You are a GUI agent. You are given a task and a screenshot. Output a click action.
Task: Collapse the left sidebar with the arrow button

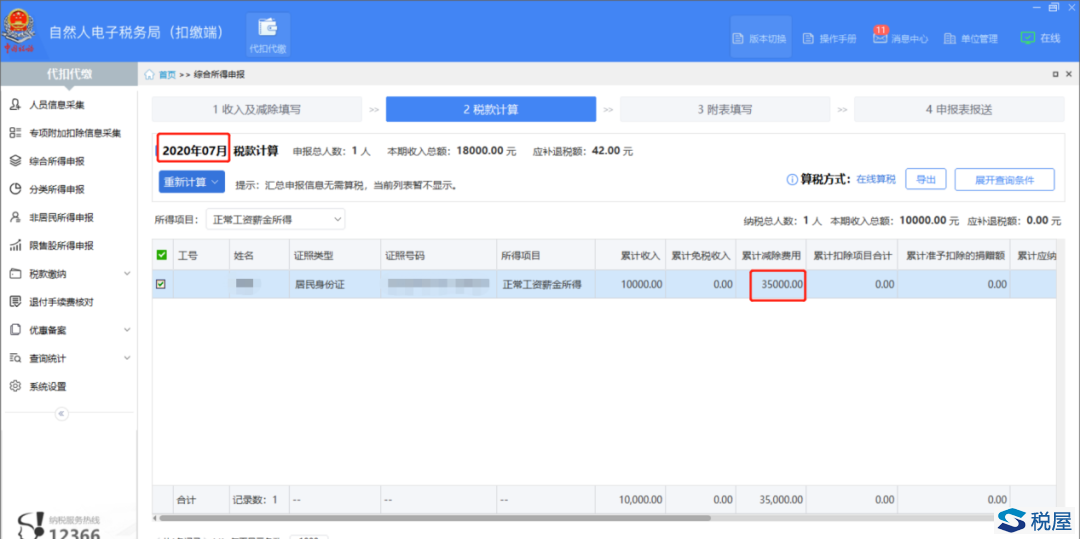tap(60, 413)
